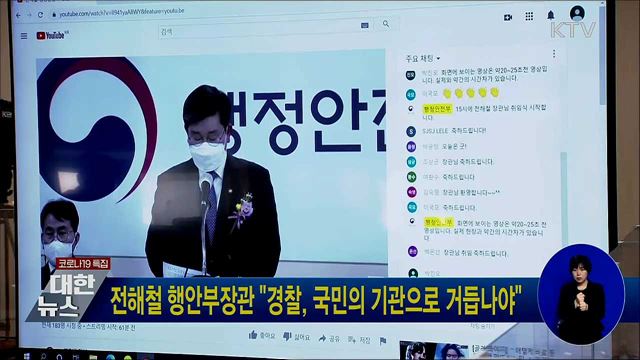This screenshot has height=360, width=640.
Task: Click the flag report icon
Action: coord(383,340)
